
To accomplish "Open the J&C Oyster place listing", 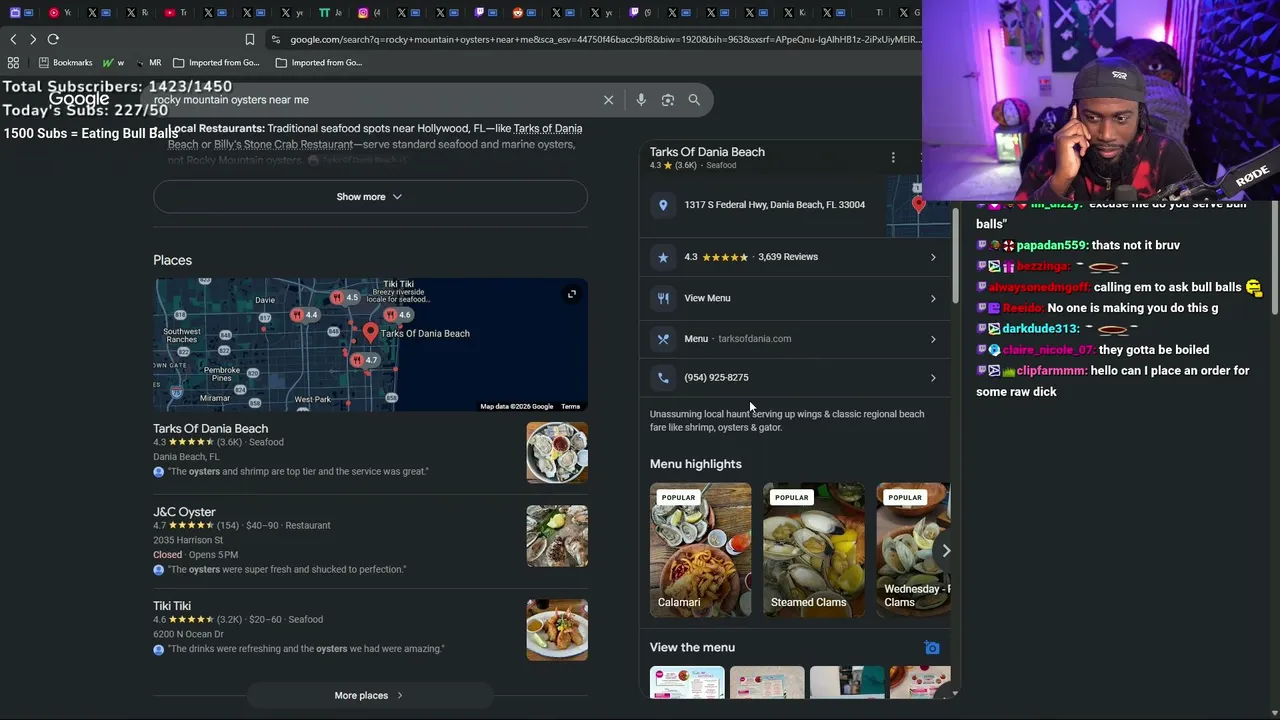I will click(x=184, y=512).
